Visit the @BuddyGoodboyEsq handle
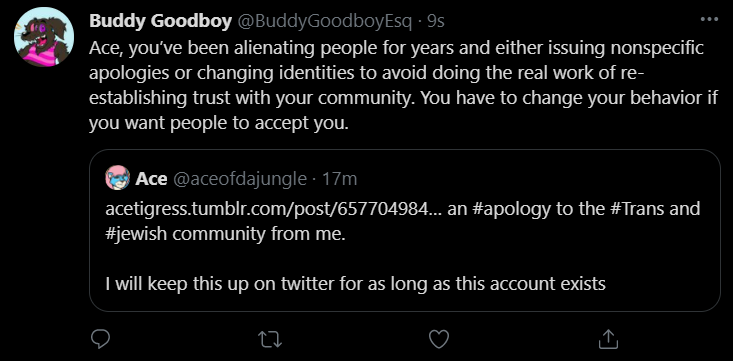Viewport: 733px width, 361px height. [325, 22]
